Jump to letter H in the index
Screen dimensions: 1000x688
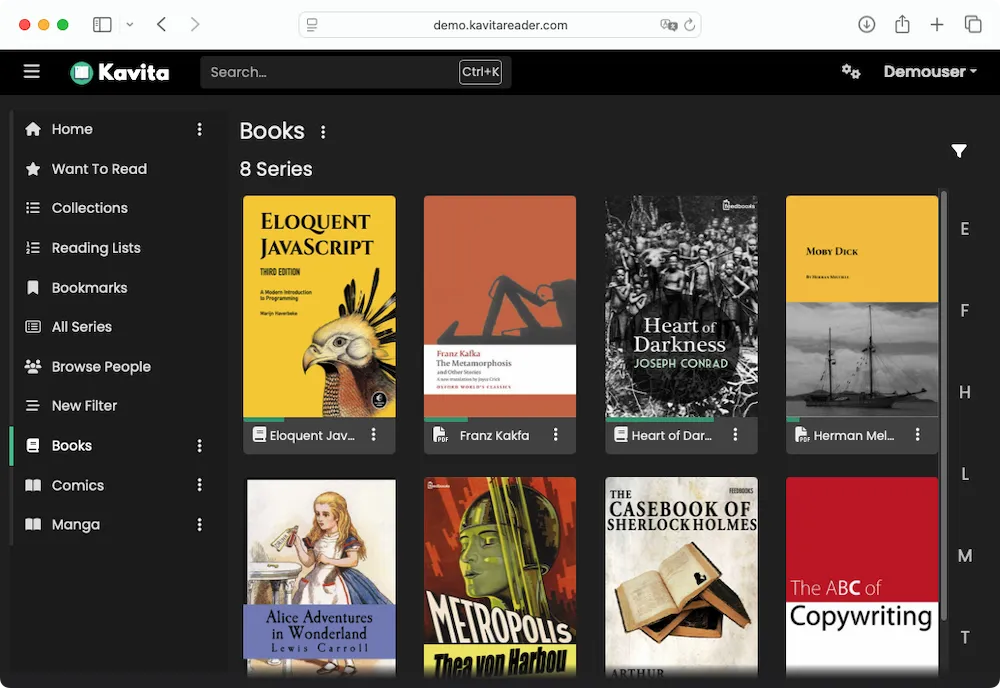pos(965,392)
